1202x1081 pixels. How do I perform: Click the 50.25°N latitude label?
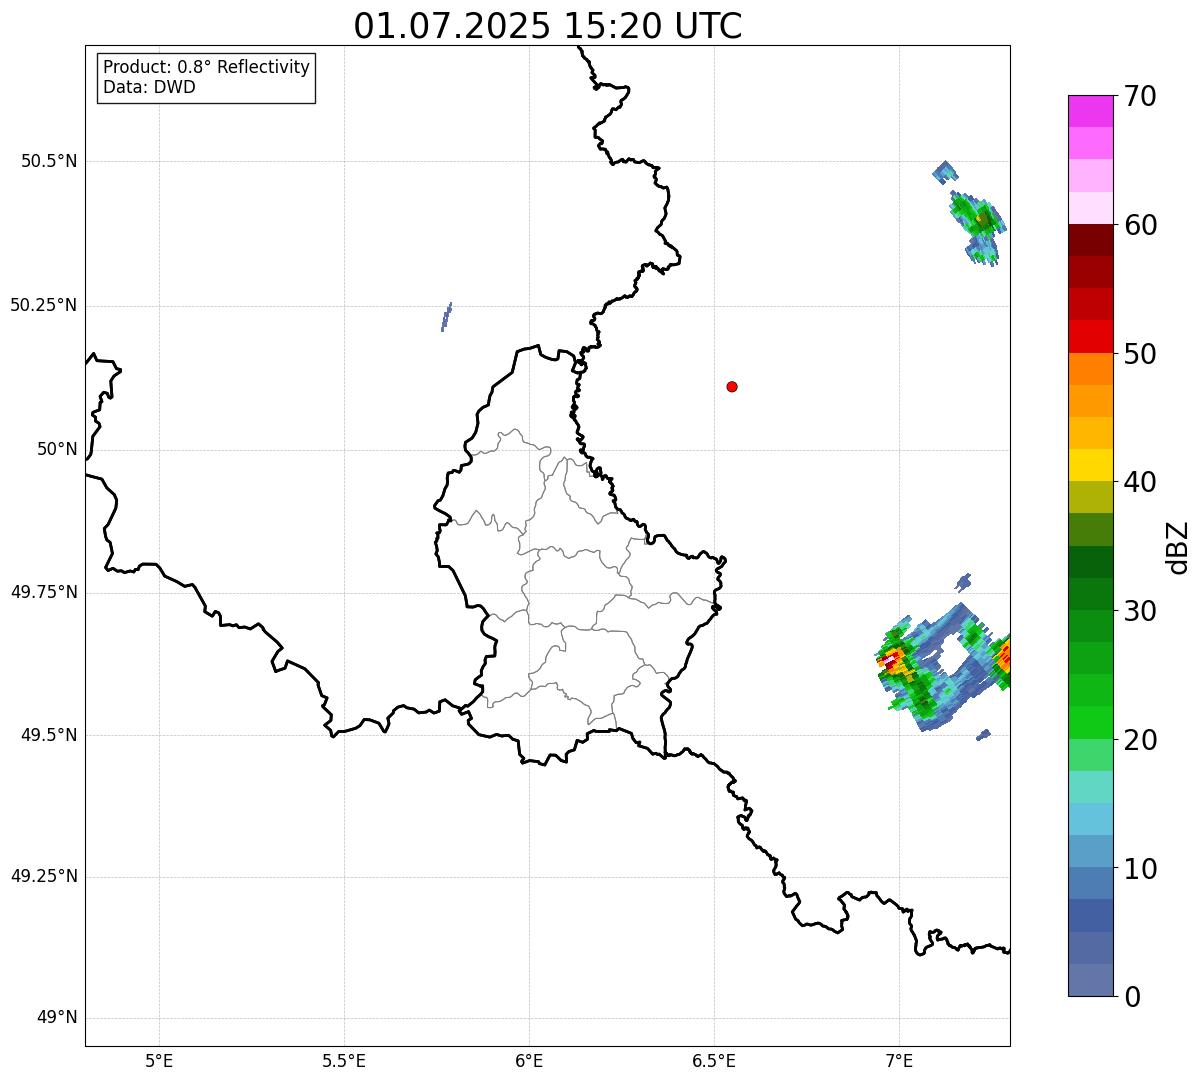pyautogui.click(x=44, y=305)
